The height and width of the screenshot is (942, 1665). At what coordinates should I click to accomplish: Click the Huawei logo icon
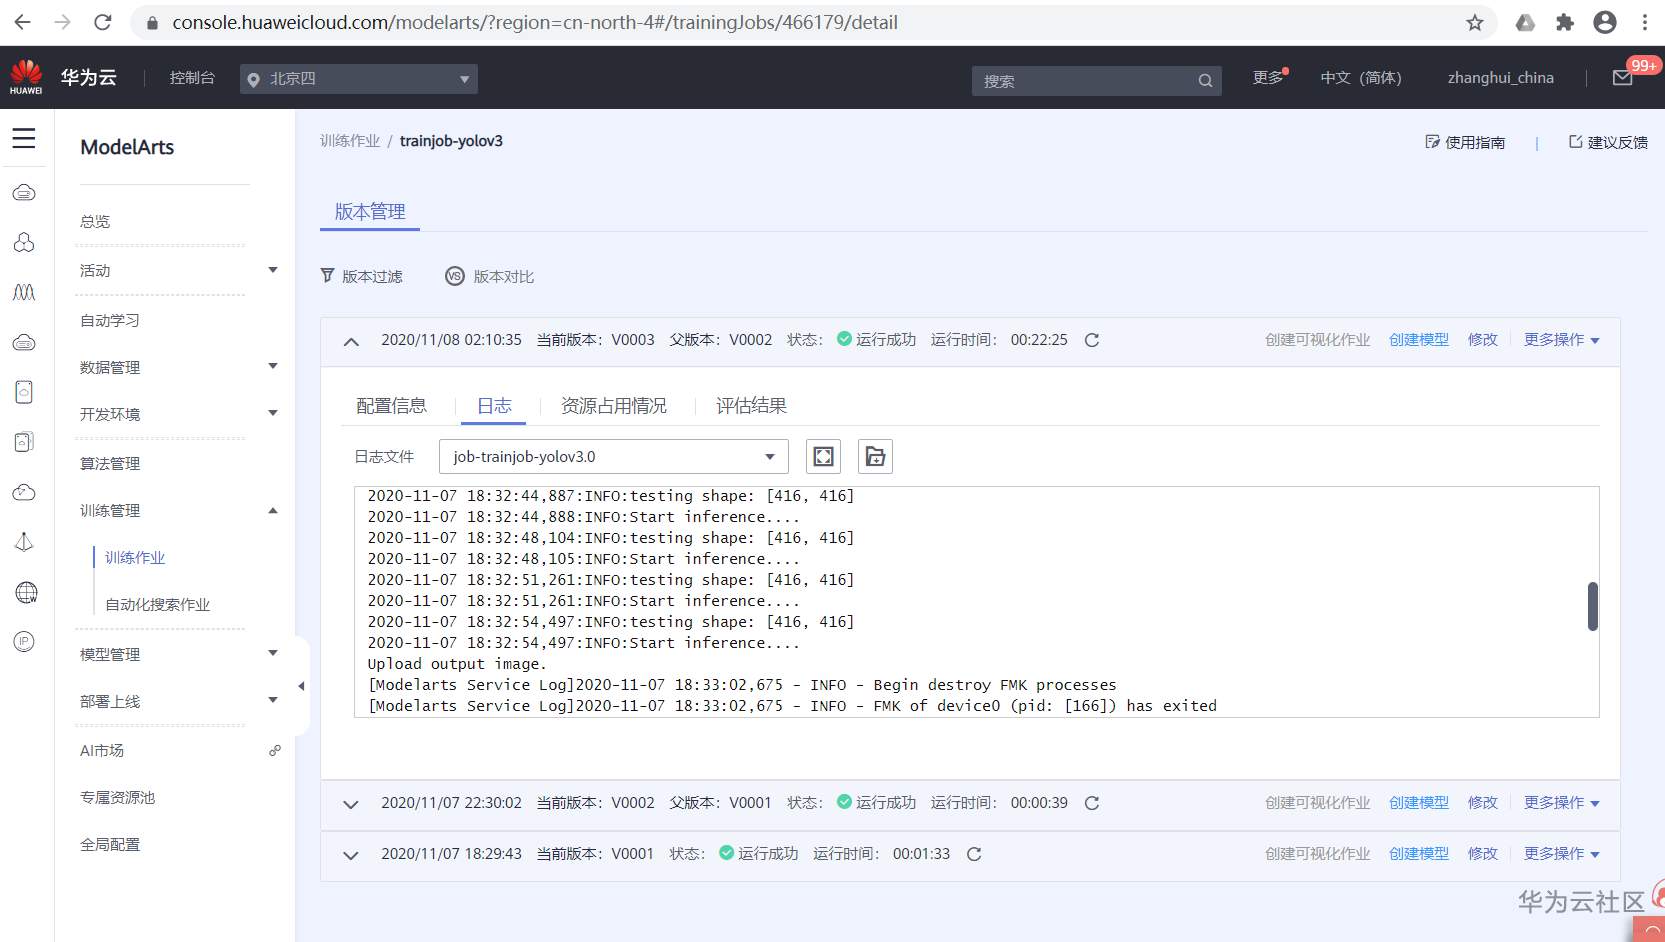(x=26, y=77)
